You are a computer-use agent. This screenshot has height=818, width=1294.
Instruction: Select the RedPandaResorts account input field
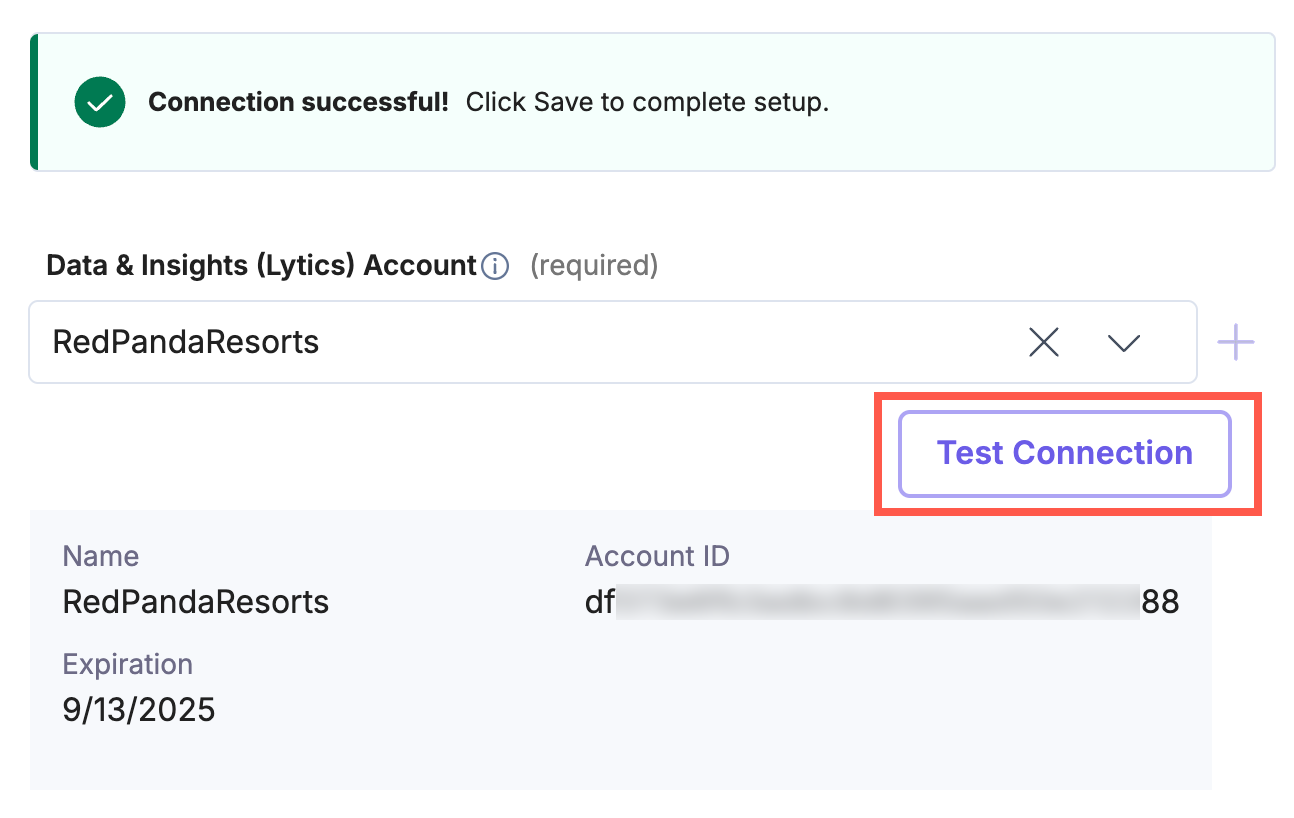(400, 342)
